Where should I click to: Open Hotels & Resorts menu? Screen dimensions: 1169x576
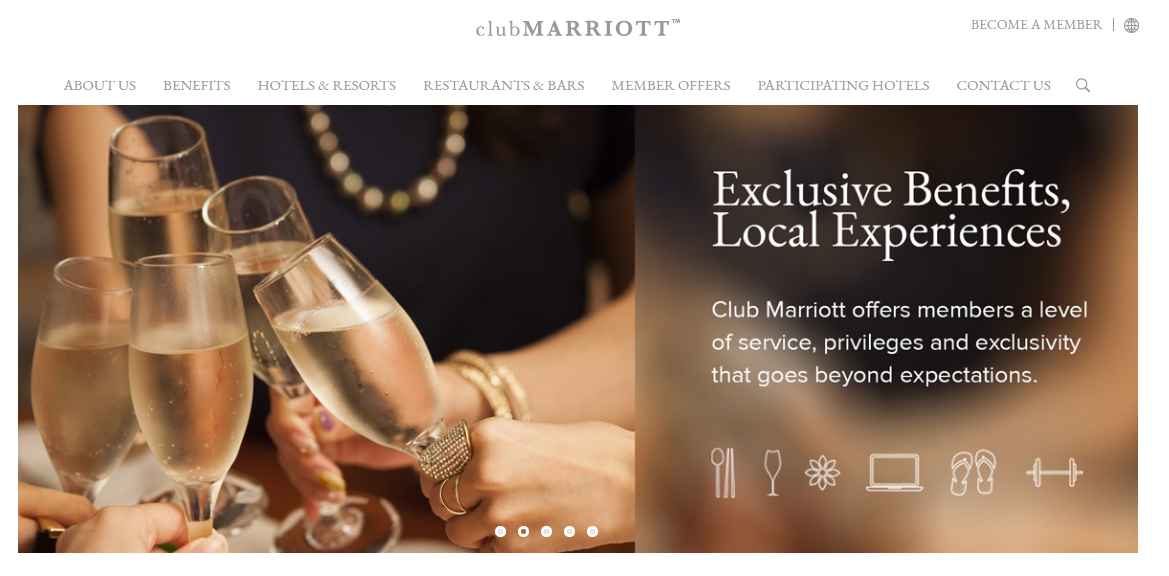(x=327, y=86)
